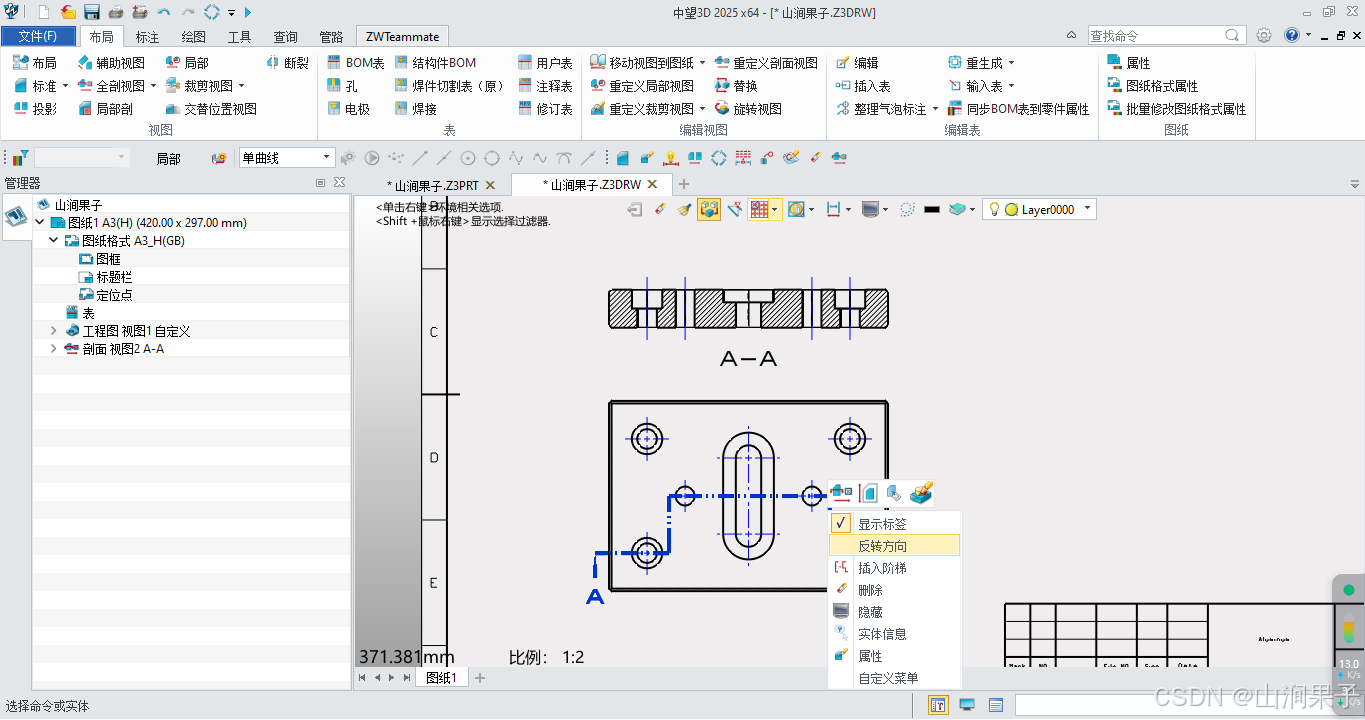1365x720 pixels.
Task: Toggle the list panel icon in the status bar
Action: click(996, 705)
